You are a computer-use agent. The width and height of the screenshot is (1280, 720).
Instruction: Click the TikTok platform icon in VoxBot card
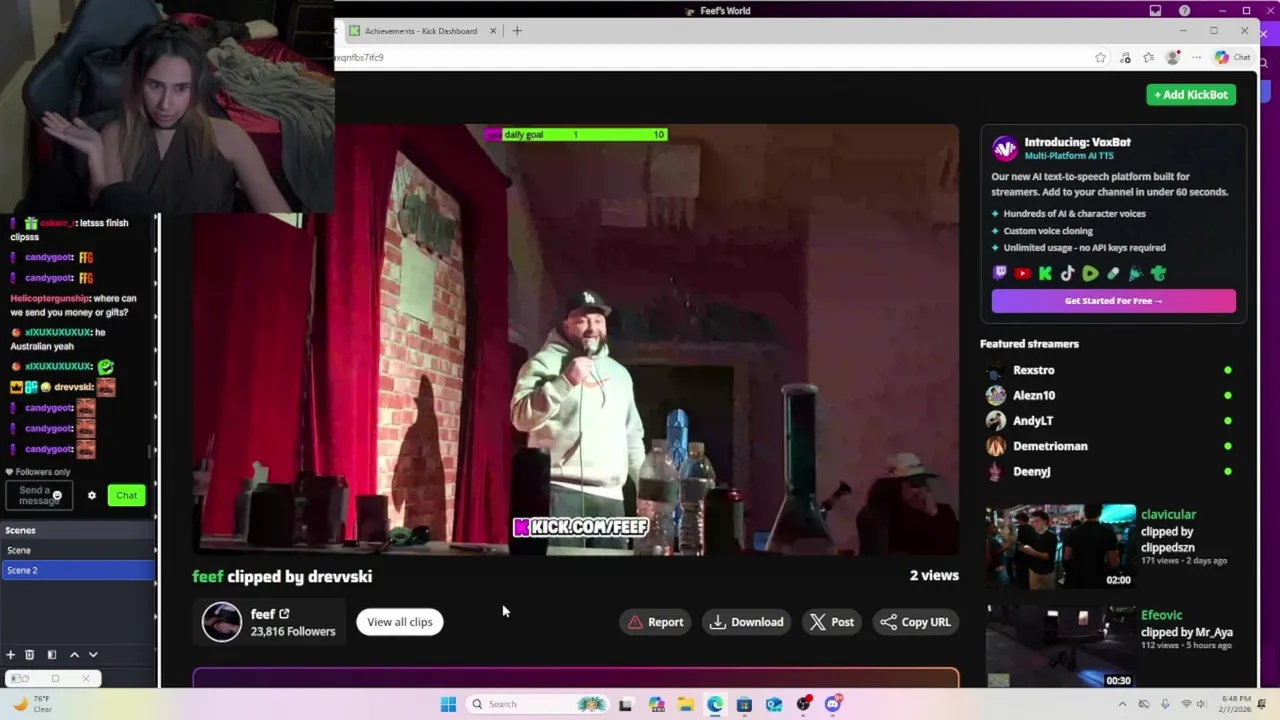pos(1067,273)
